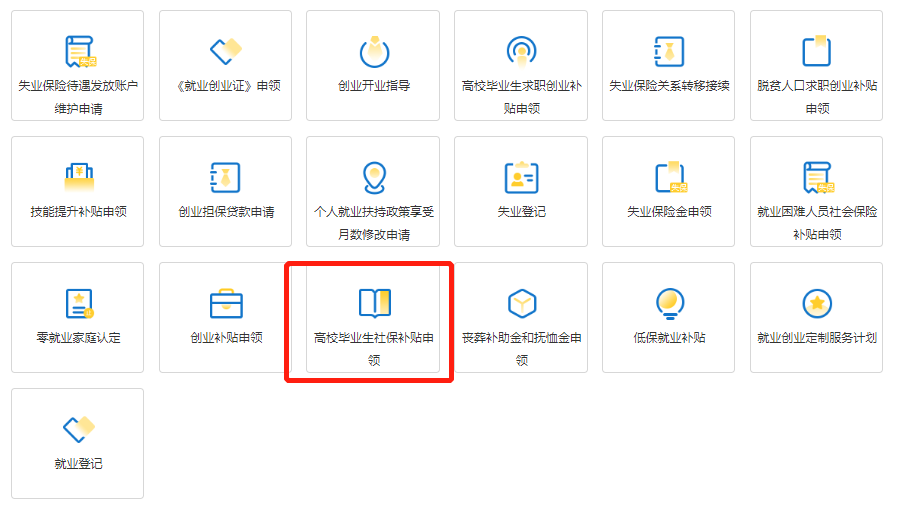
Task: Select the 丧葬补助金和抚恤金申领 text
Action: pos(522,349)
